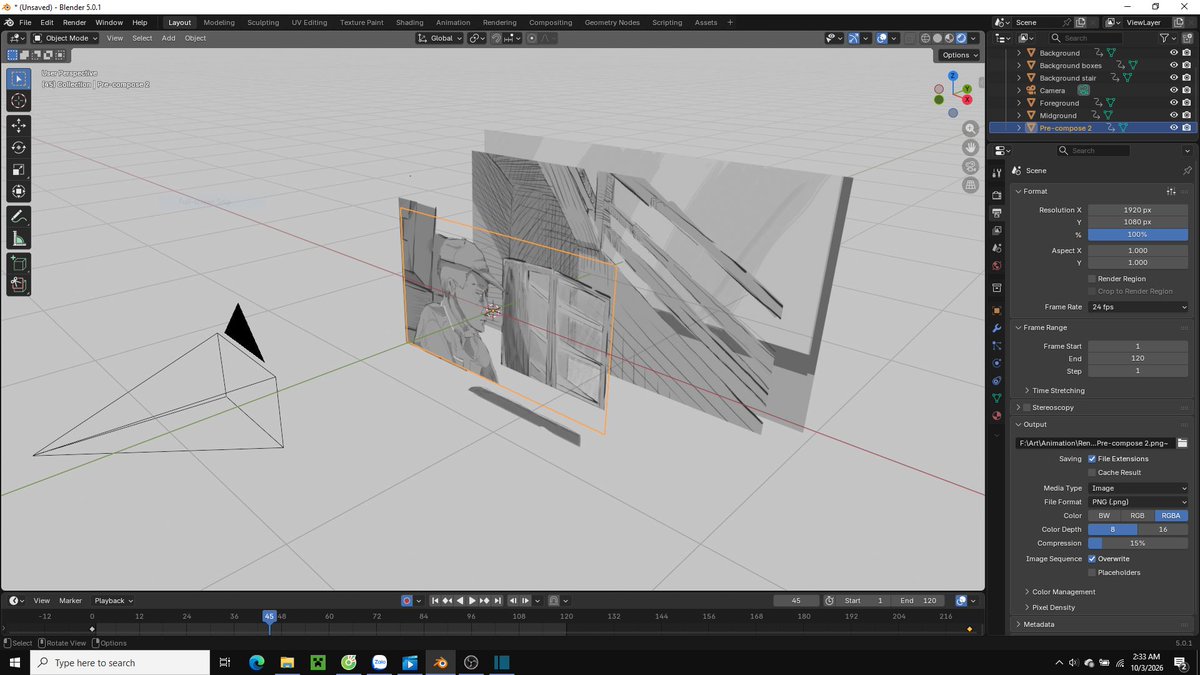Click the viewport Options button

tap(958, 55)
